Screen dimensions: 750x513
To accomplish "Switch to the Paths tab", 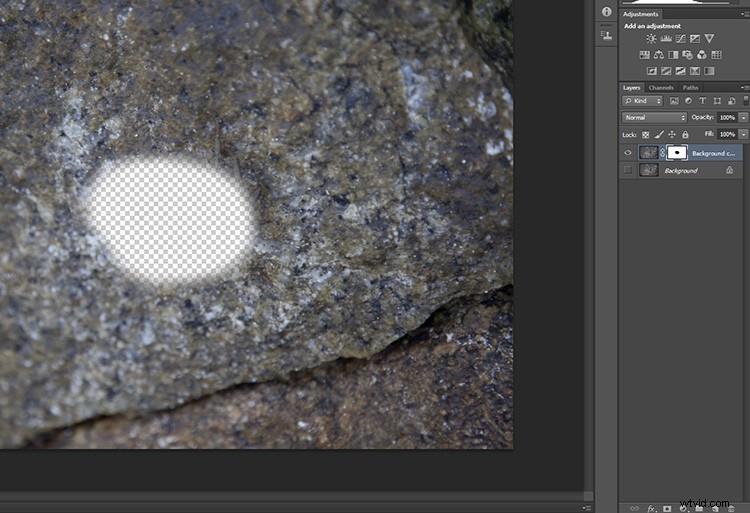I will [690, 87].
